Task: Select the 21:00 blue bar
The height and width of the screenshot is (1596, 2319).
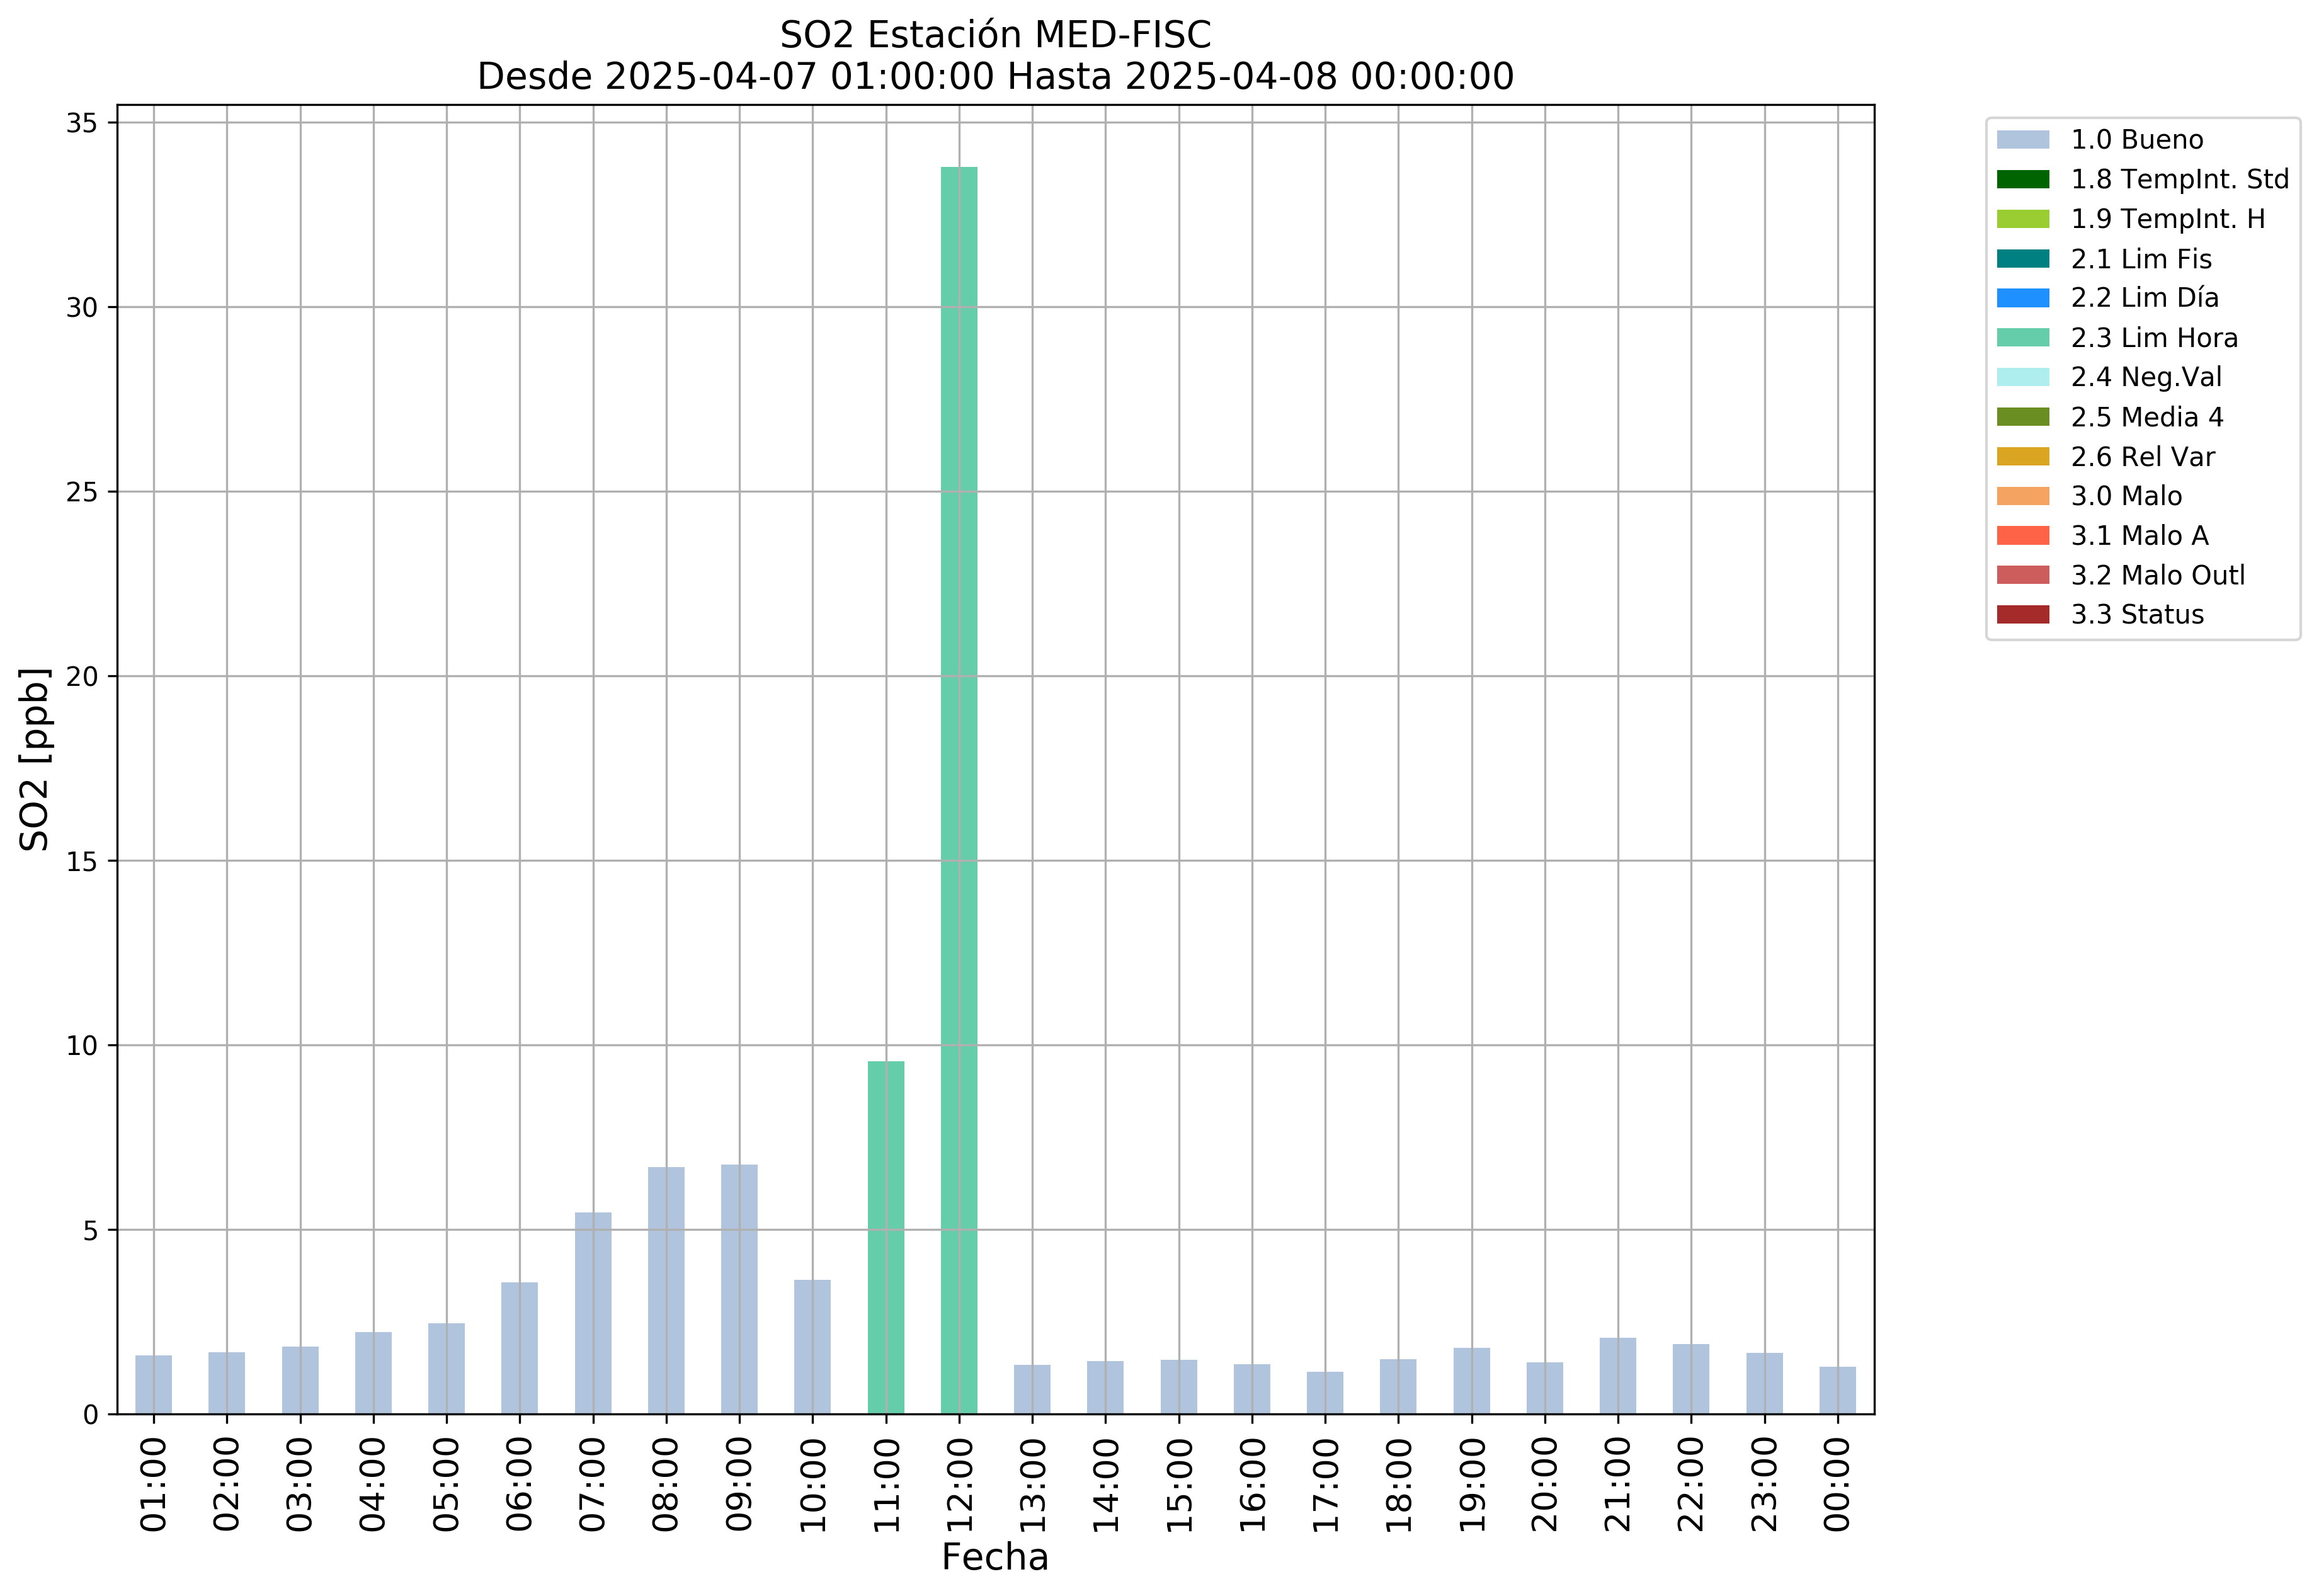Action: click(x=1618, y=1376)
